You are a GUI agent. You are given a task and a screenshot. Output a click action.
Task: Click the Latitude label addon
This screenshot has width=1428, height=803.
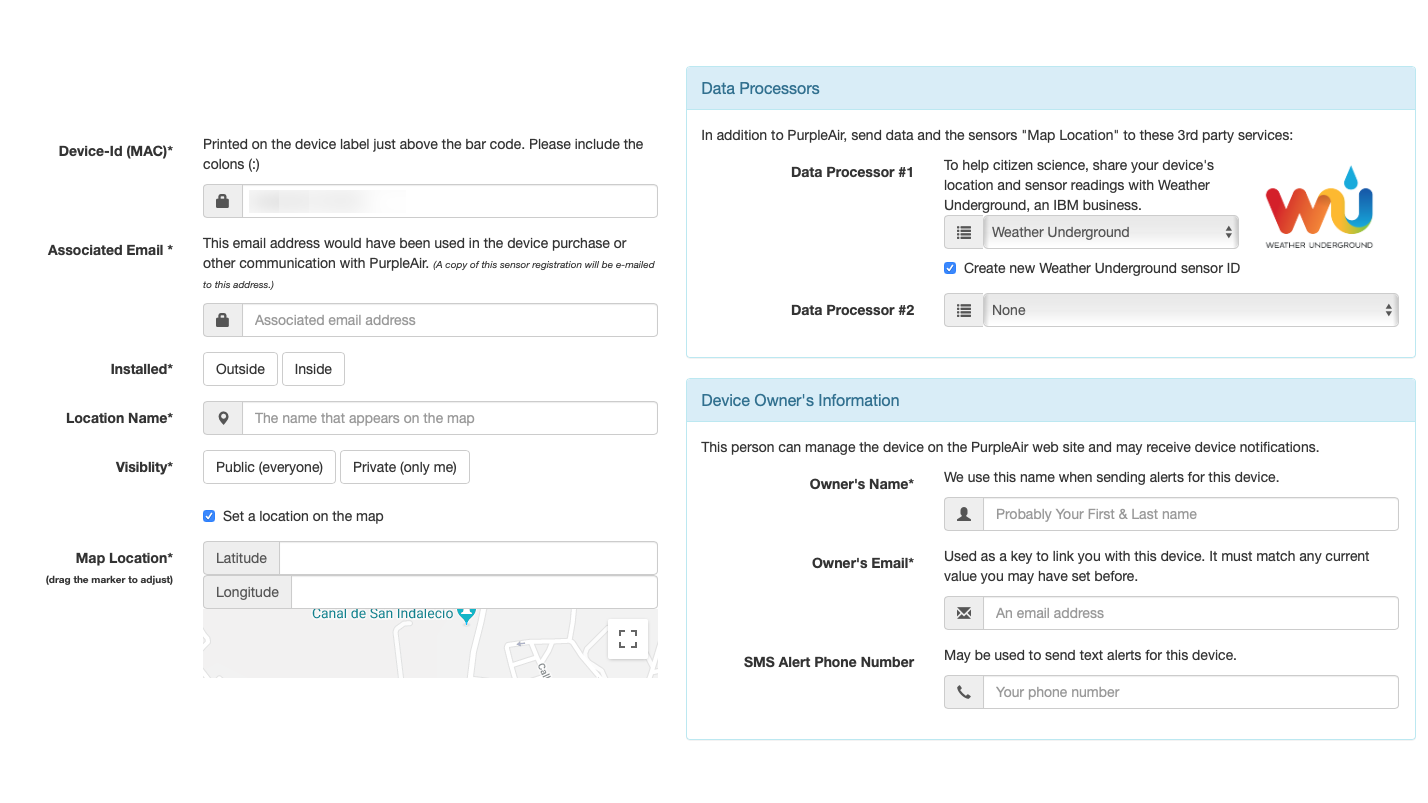[x=241, y=558]
